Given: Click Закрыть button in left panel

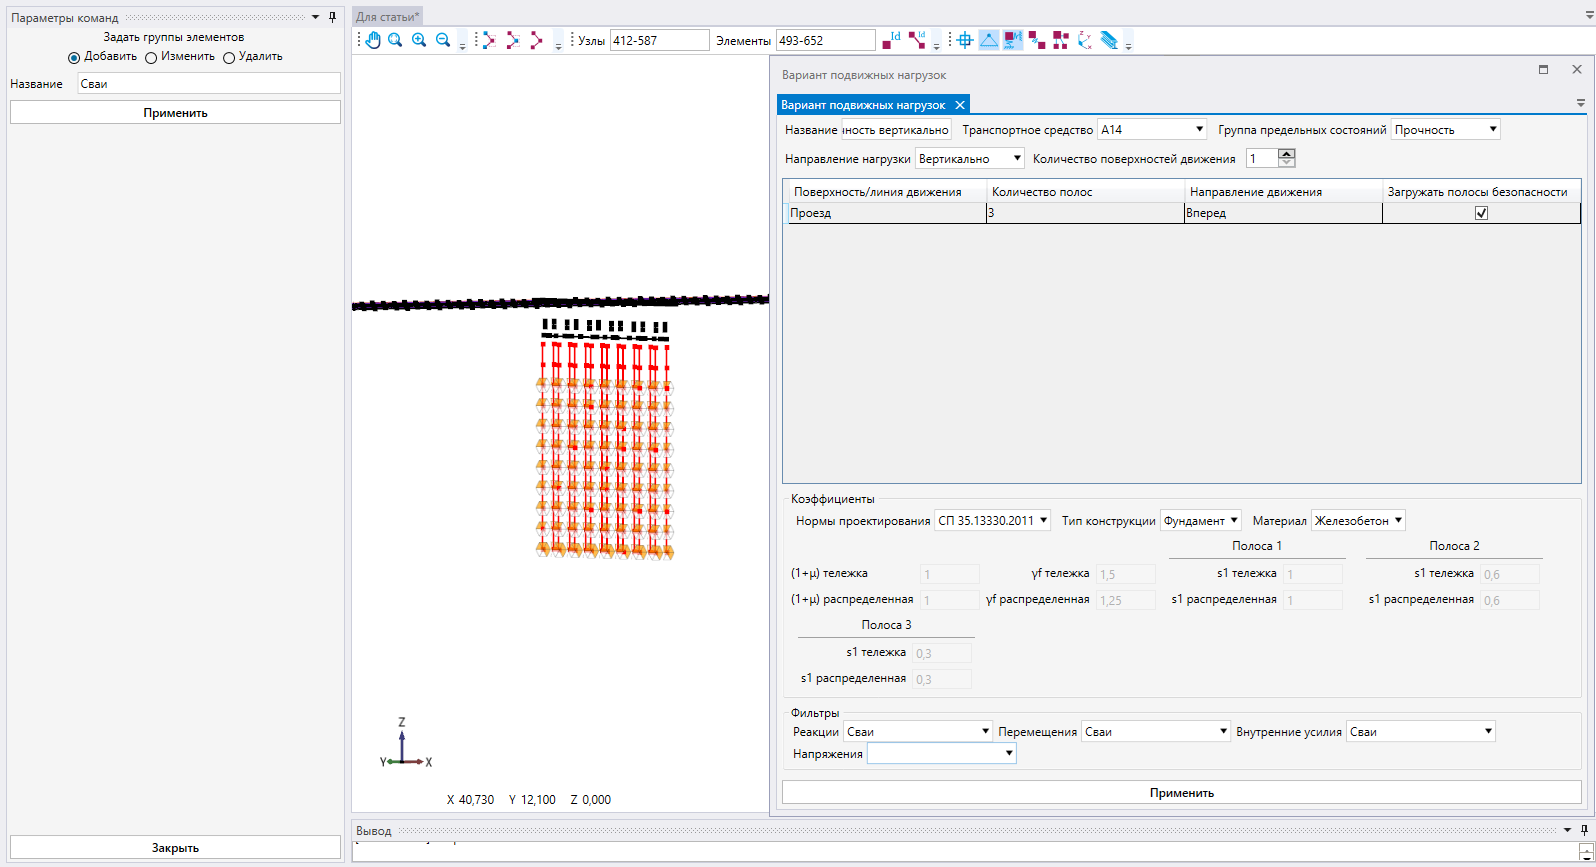Looking at the screenshot, I should tap(175, 847).
